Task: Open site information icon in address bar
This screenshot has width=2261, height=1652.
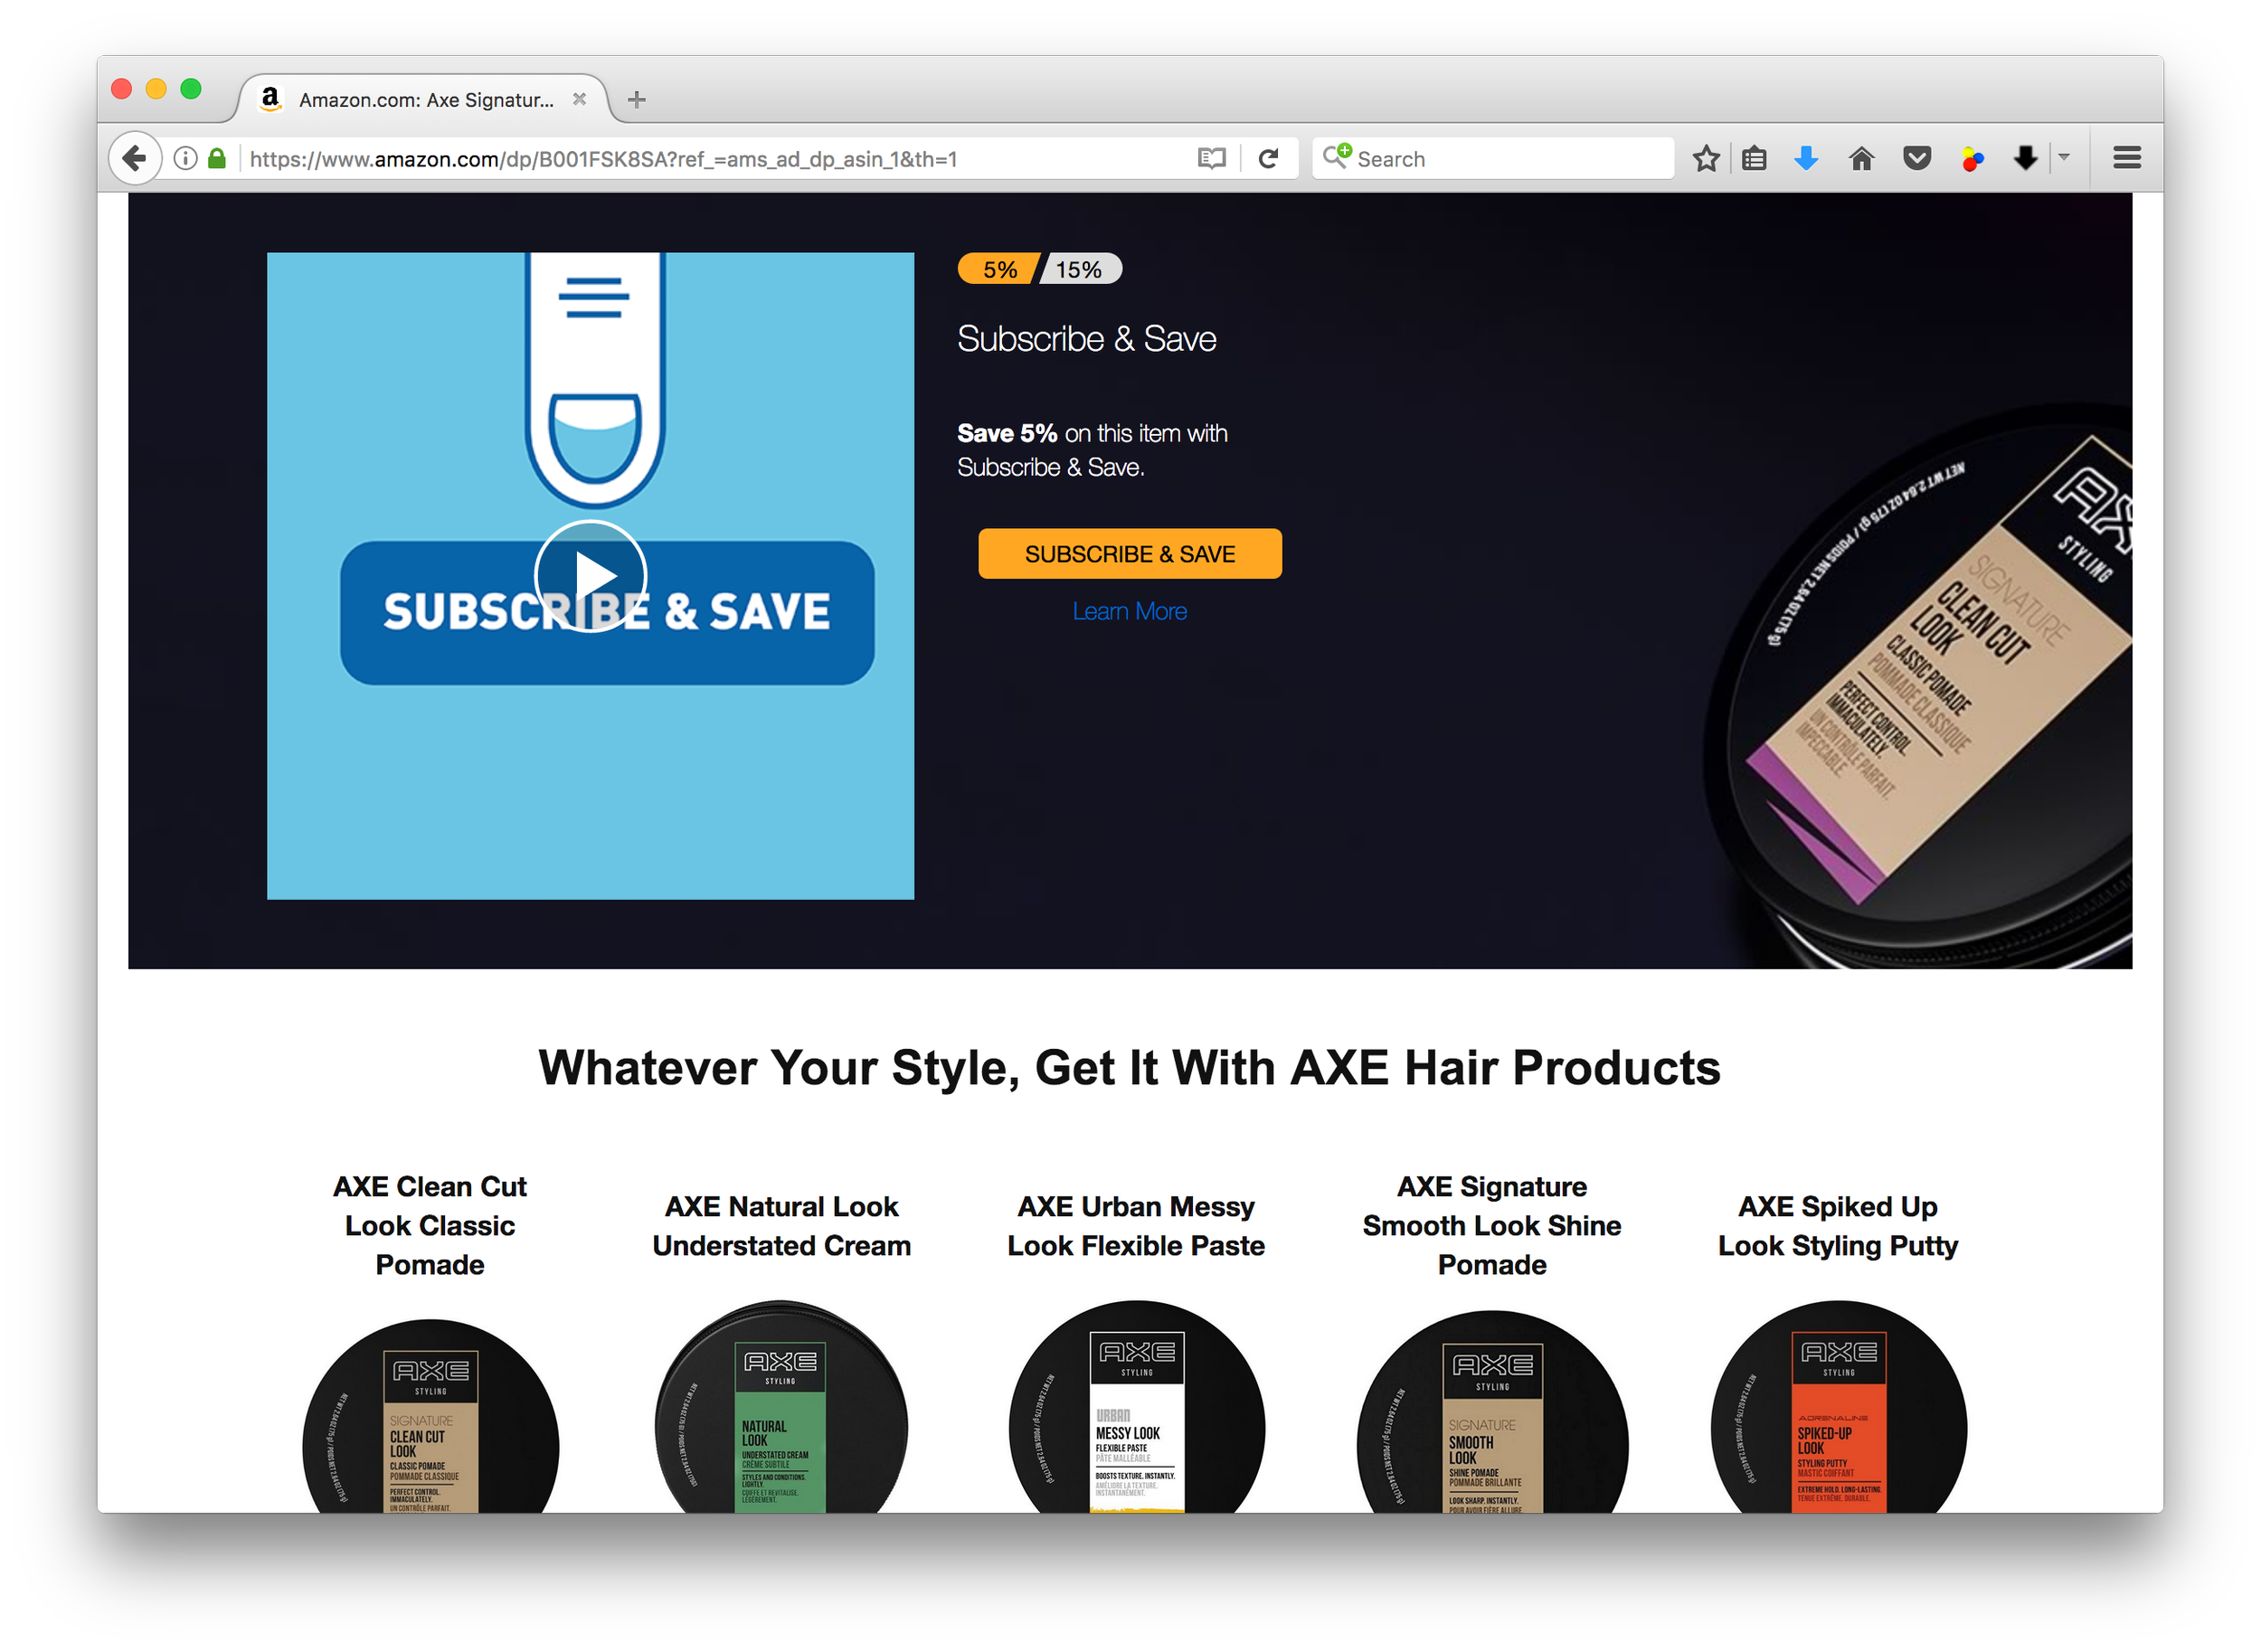Action: [x=185, y=158]
